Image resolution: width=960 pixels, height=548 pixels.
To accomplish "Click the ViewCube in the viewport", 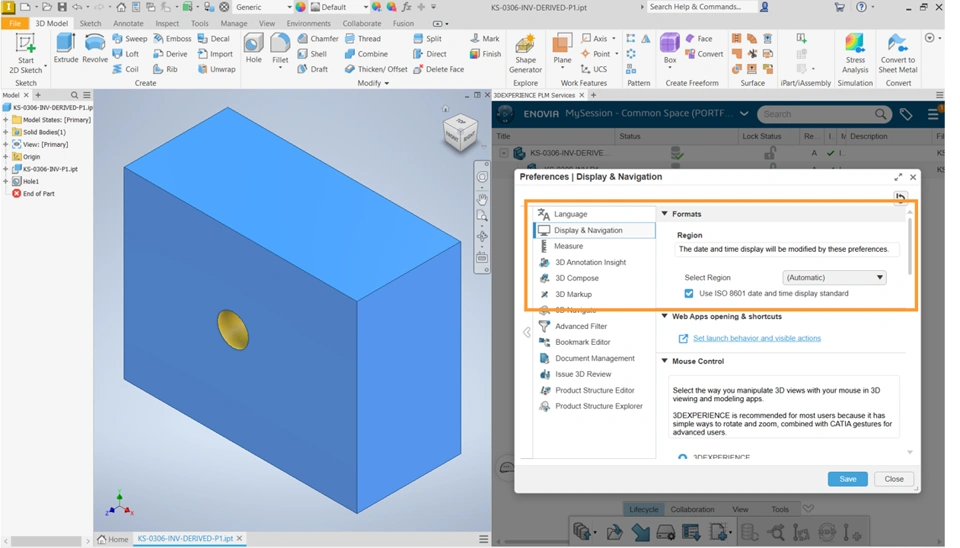I will coord(460,131).
